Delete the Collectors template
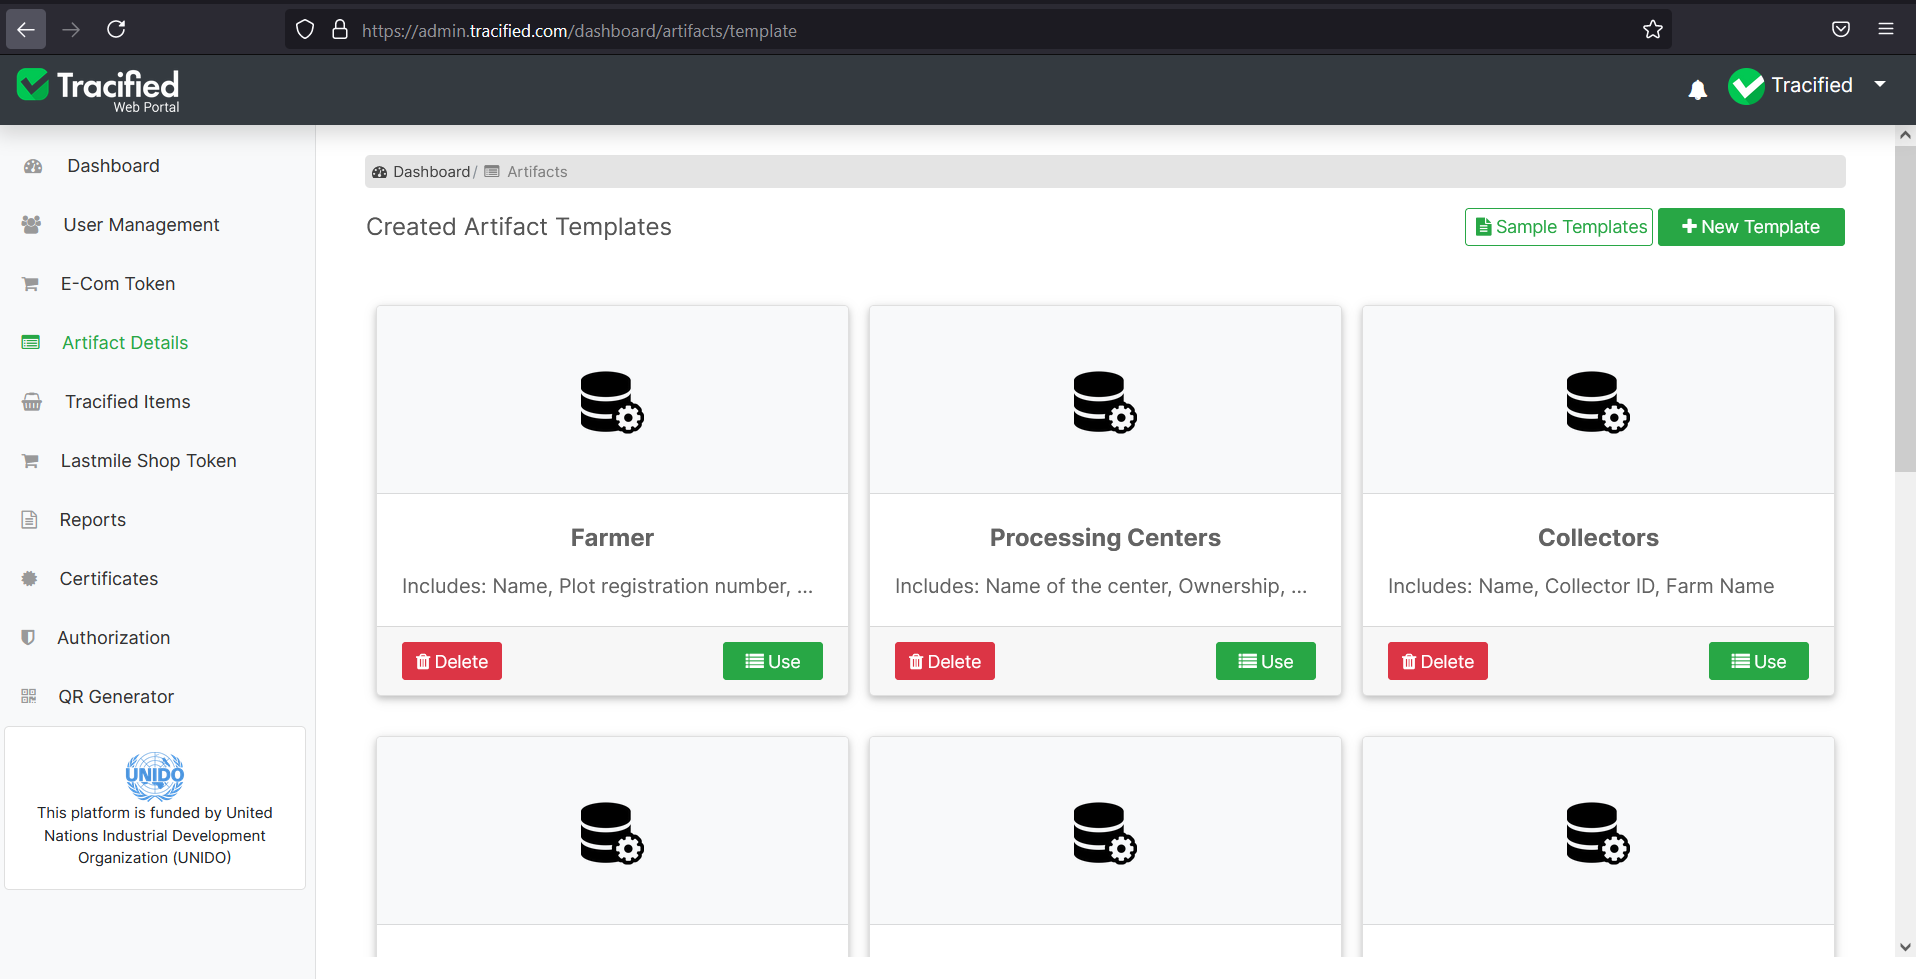This screenshot has width=1916, height=979. coord(1438,661)
